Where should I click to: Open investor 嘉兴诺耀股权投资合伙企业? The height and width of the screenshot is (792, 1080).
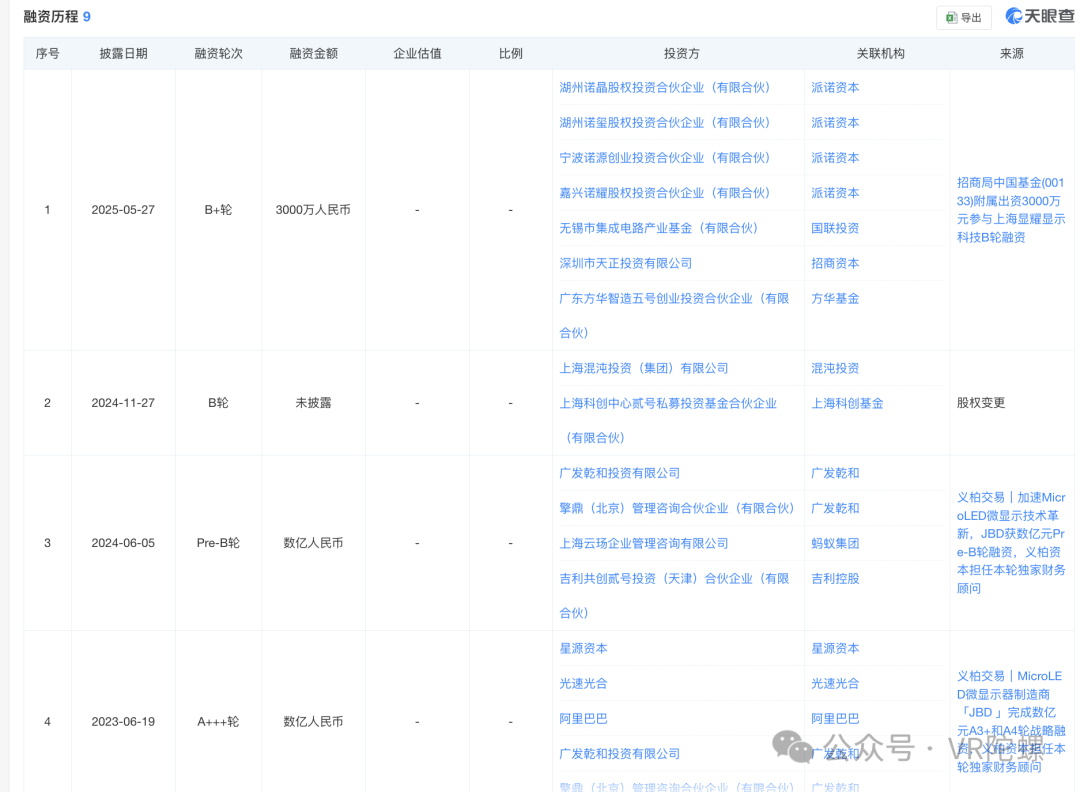665,193
